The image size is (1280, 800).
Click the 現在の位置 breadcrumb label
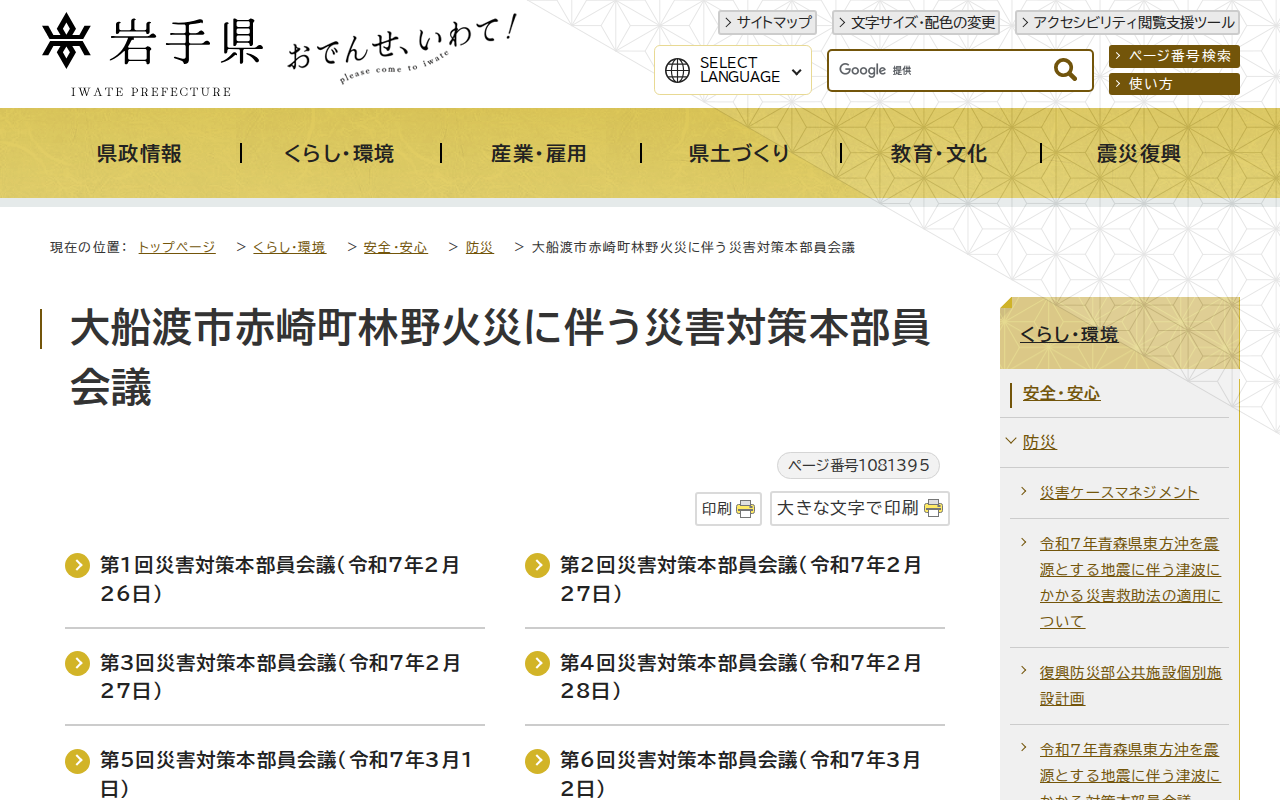pyautogui.click(x=87, y=247)
